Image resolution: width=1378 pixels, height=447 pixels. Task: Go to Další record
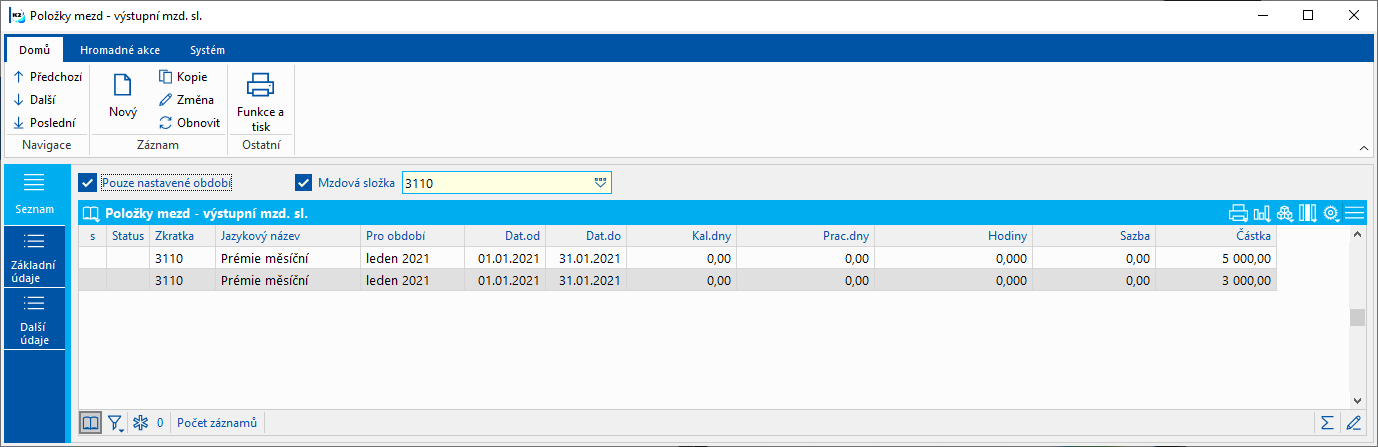tap(35, 99)
